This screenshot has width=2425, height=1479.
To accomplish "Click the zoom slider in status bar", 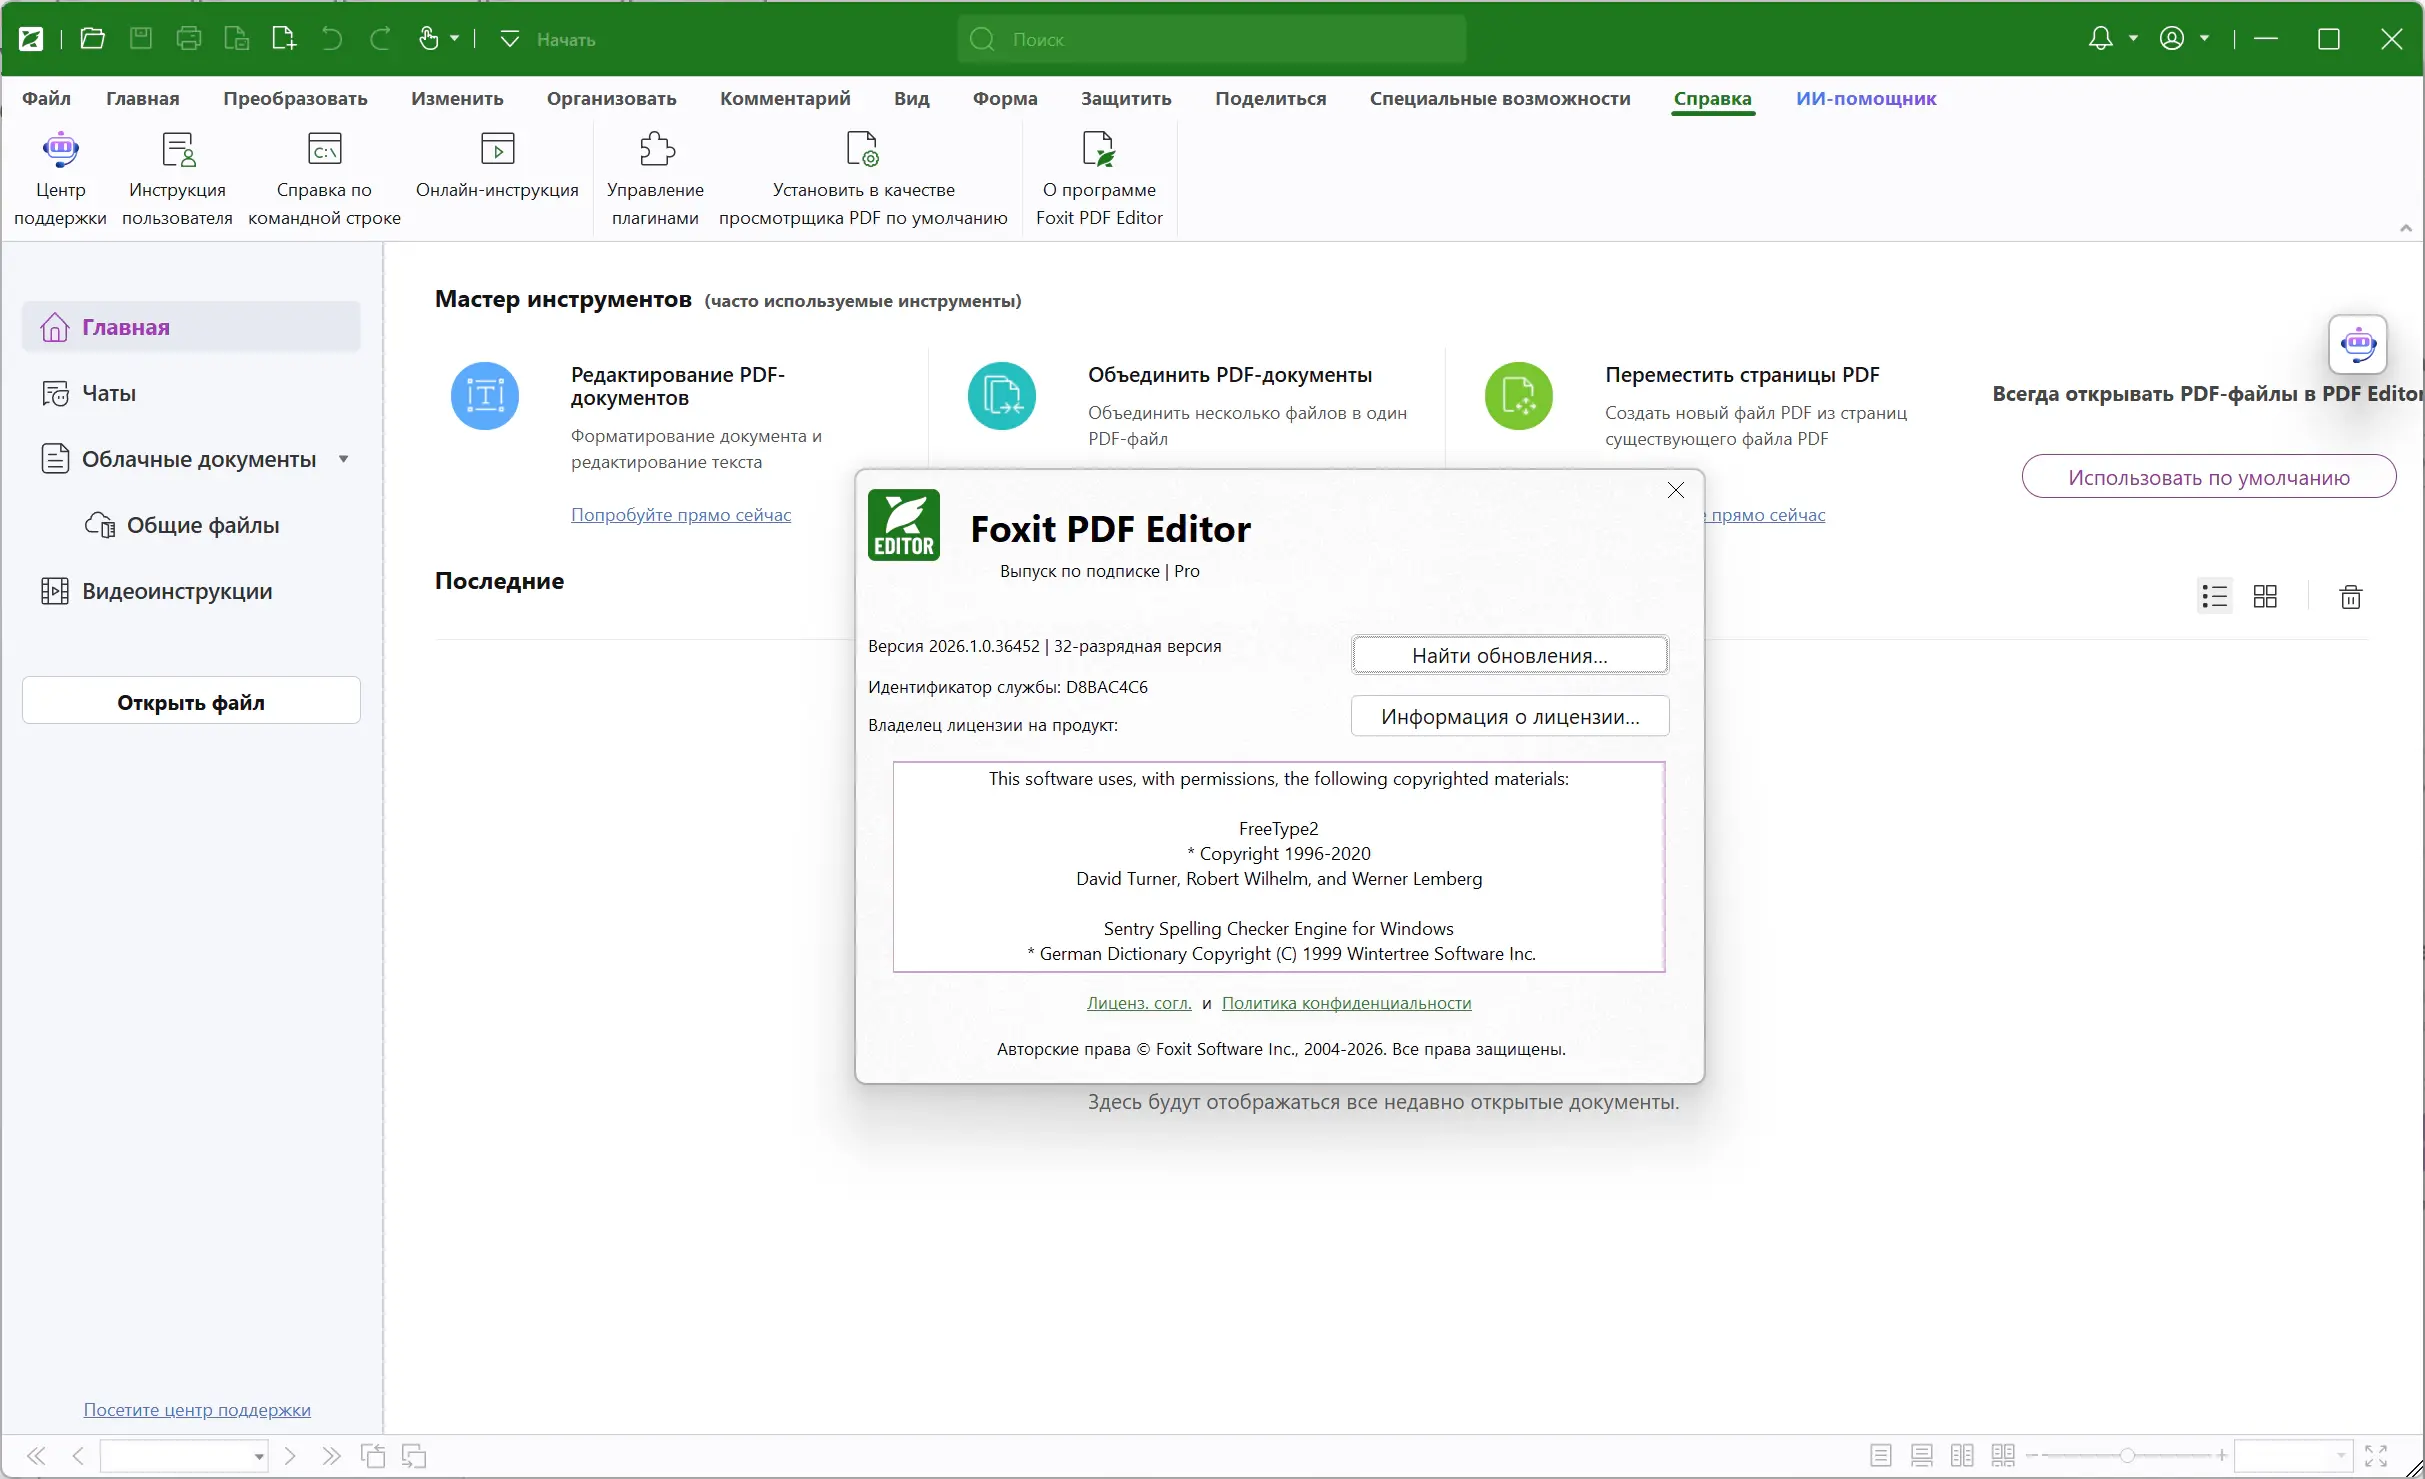I will click(x=2127, y=1455).
